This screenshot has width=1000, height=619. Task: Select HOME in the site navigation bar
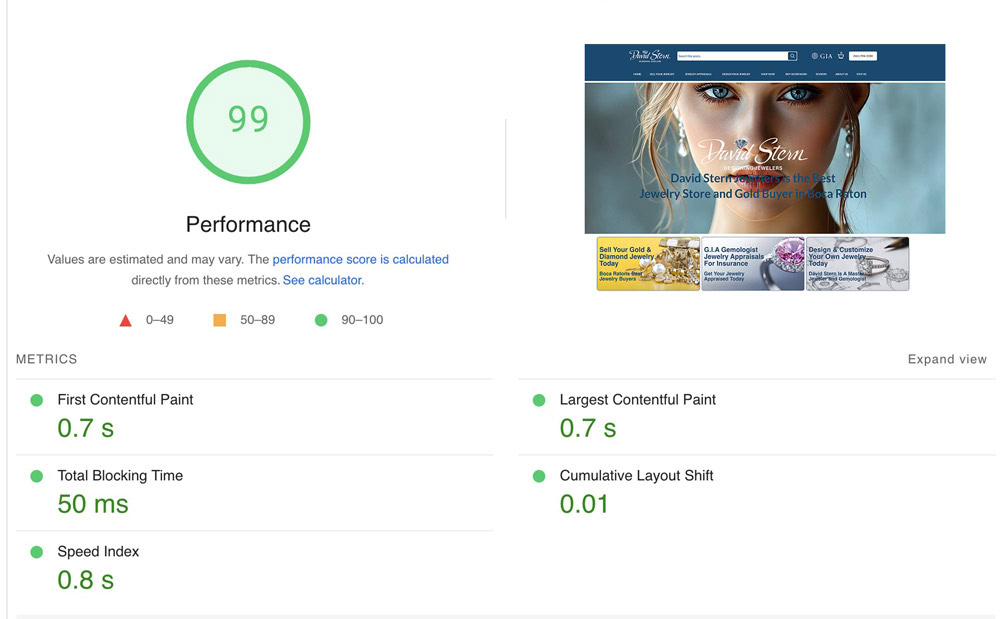(635, 74)
